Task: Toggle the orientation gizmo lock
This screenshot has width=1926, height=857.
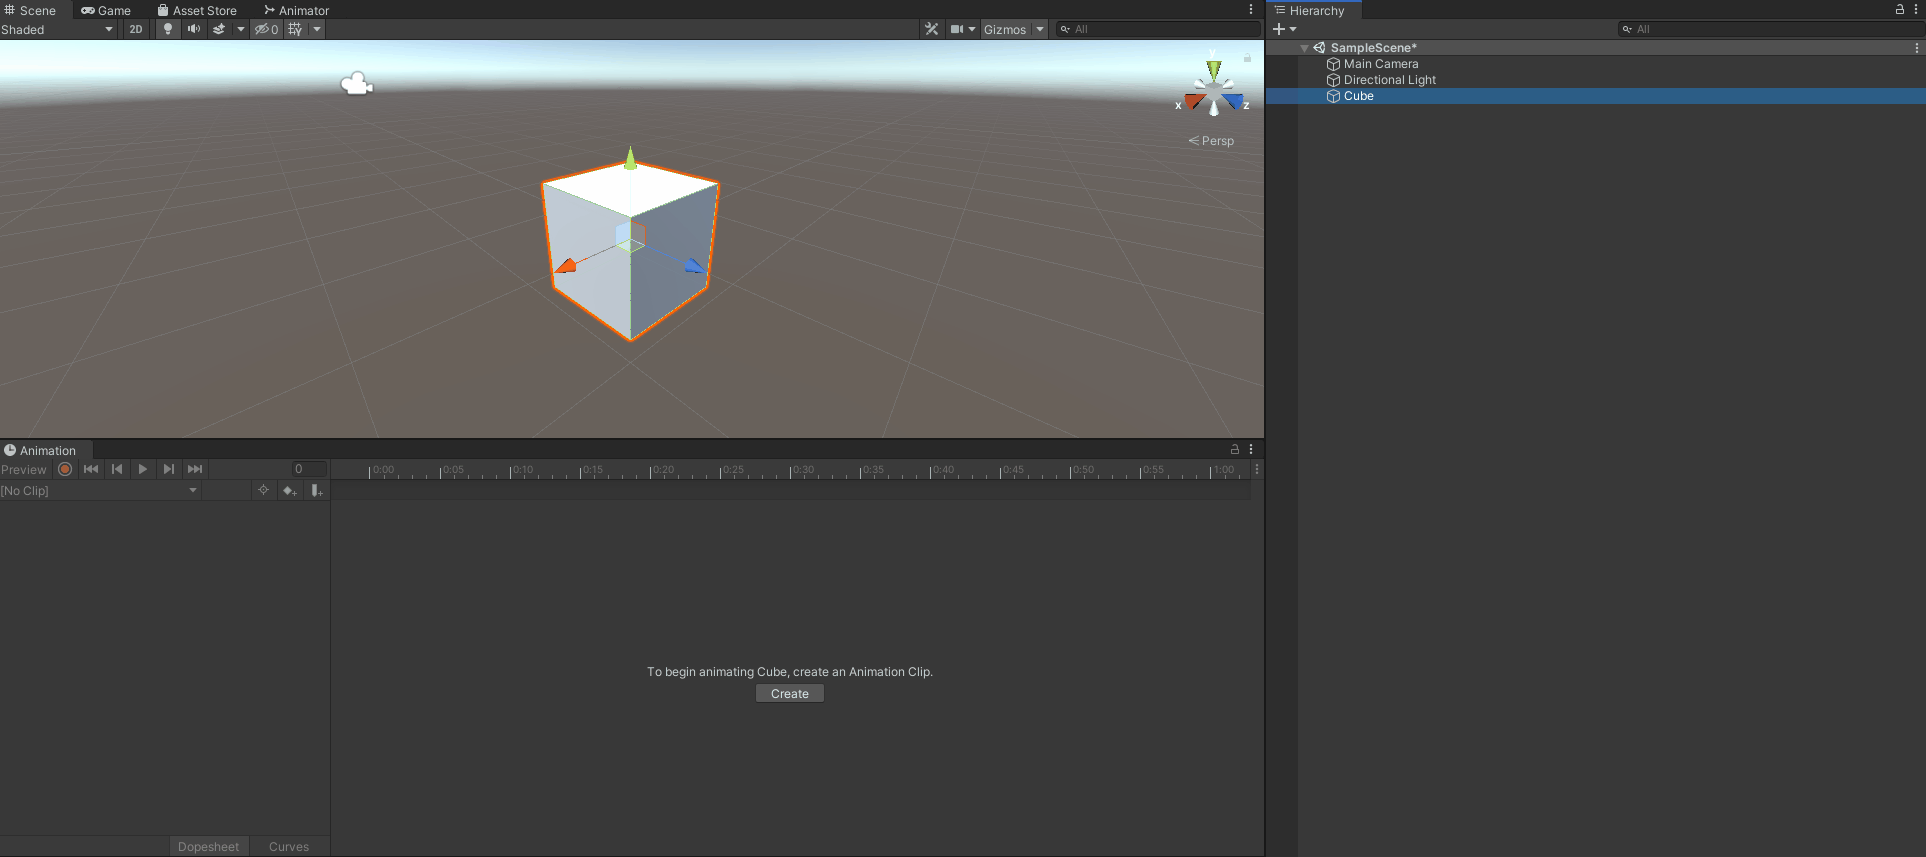Action: [x=1247, y=58]
